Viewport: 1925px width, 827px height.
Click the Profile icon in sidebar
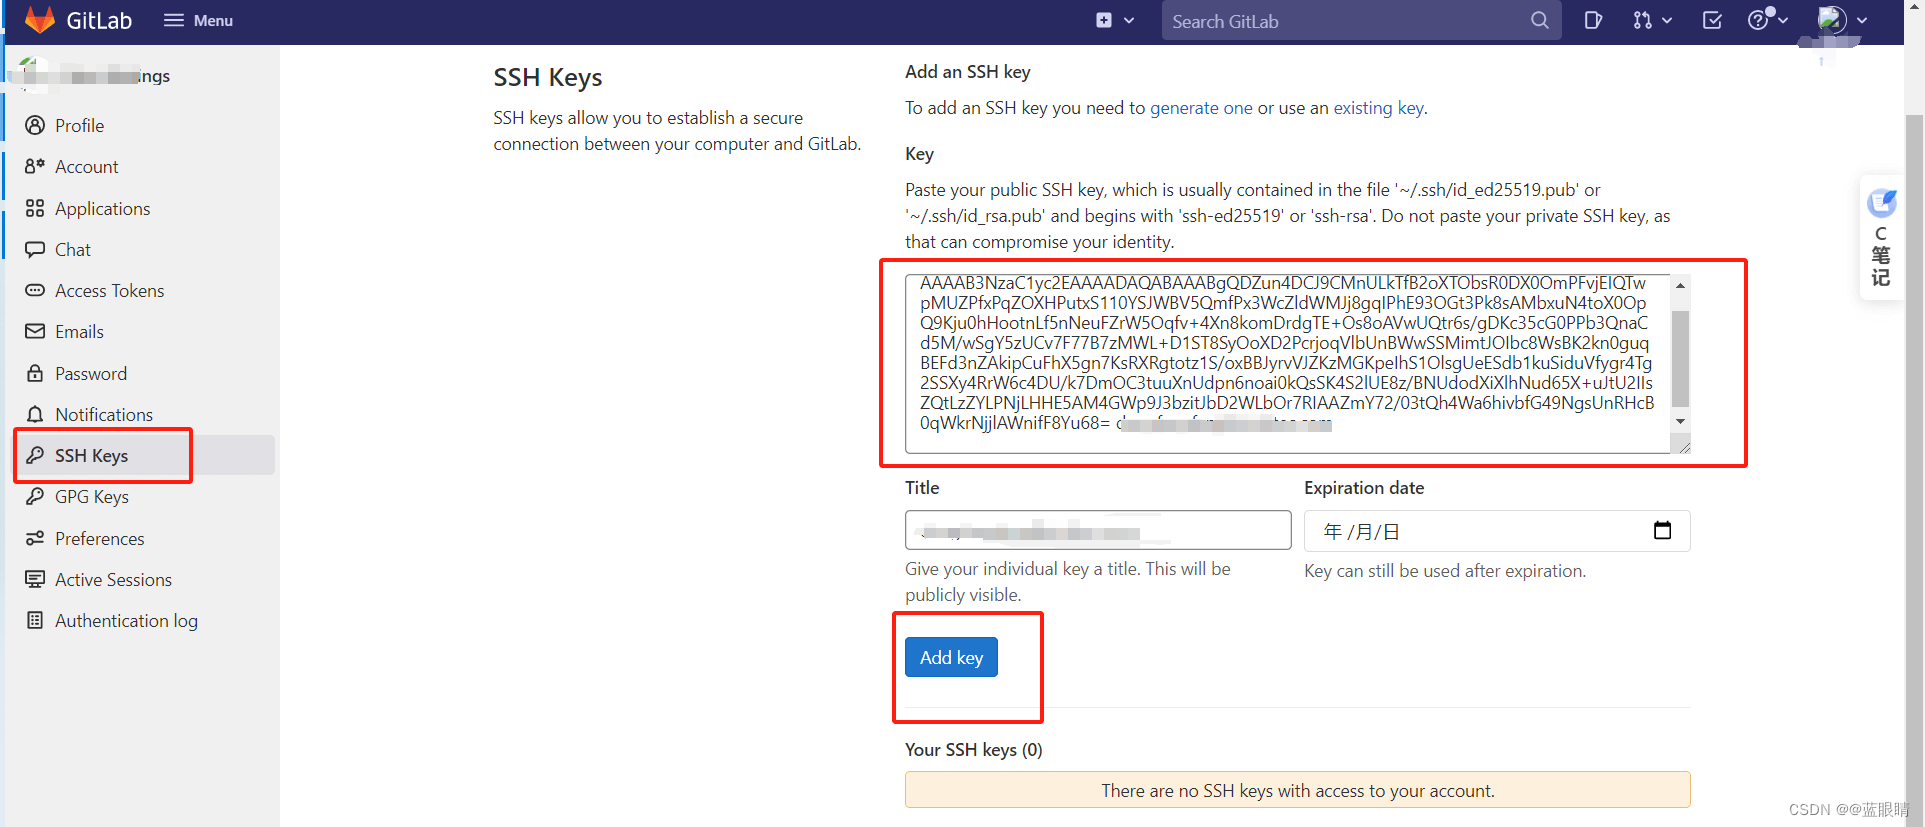click(x=35, y=125)
